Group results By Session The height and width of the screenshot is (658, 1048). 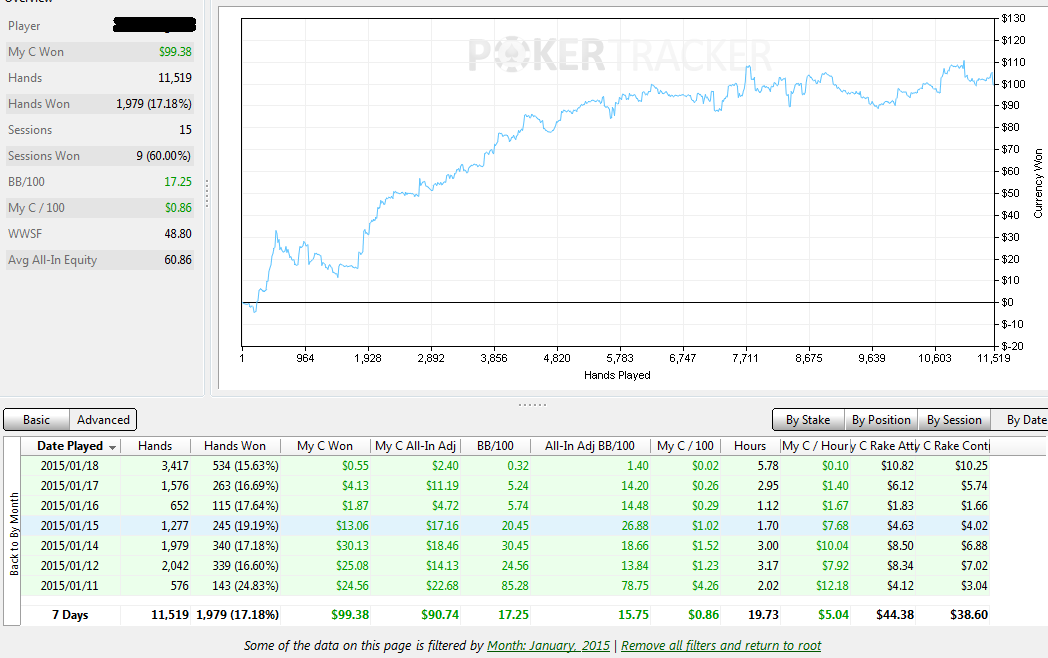[954, 420]
